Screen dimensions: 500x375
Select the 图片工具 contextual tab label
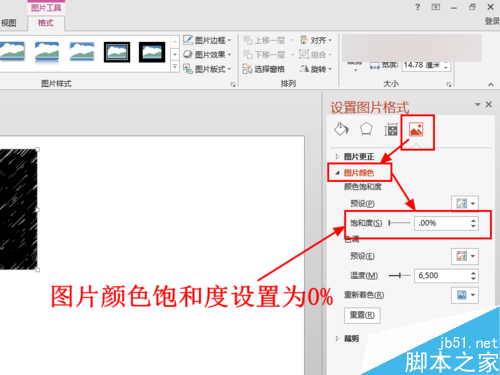click(46, 7)
